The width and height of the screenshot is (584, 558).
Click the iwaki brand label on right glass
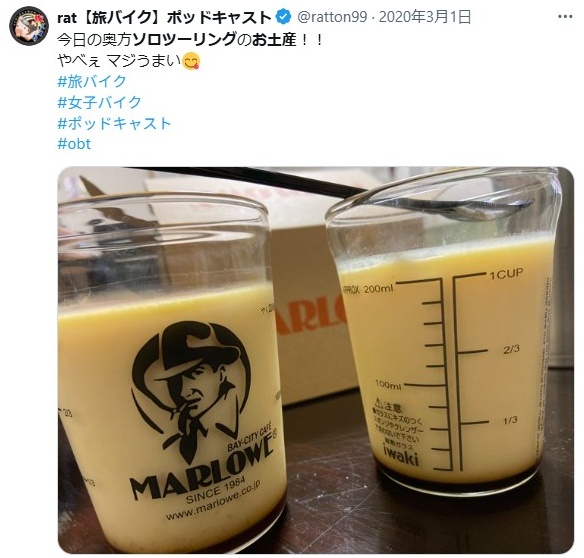pos(401,455)
